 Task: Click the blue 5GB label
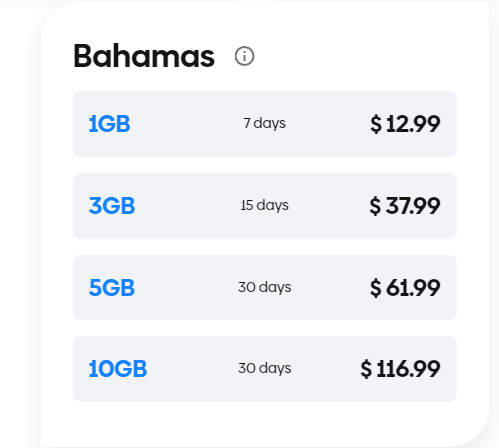coord(112,288)
